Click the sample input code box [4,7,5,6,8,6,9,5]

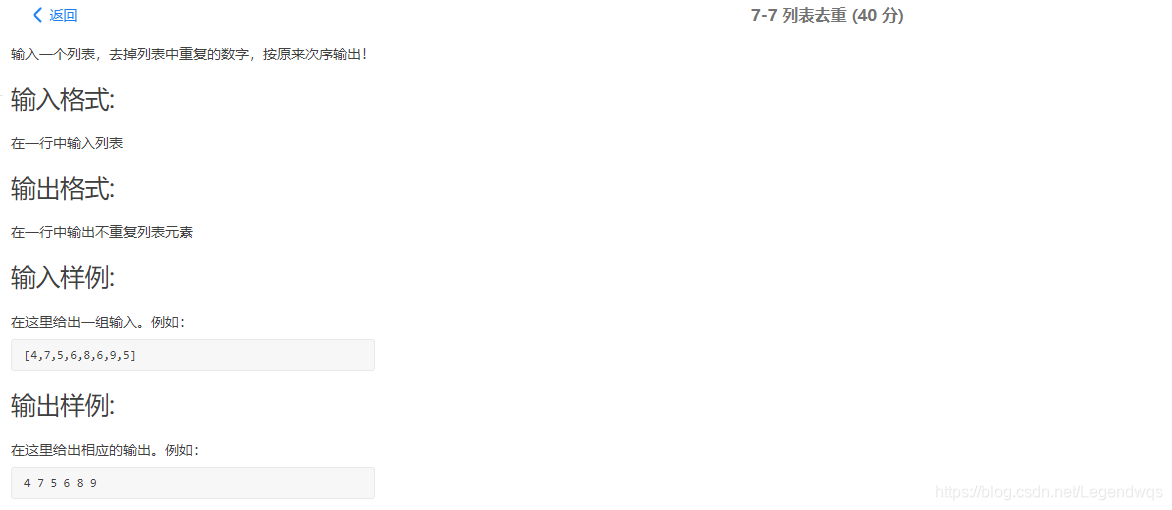pyautogui.click(x=193, y=354)
